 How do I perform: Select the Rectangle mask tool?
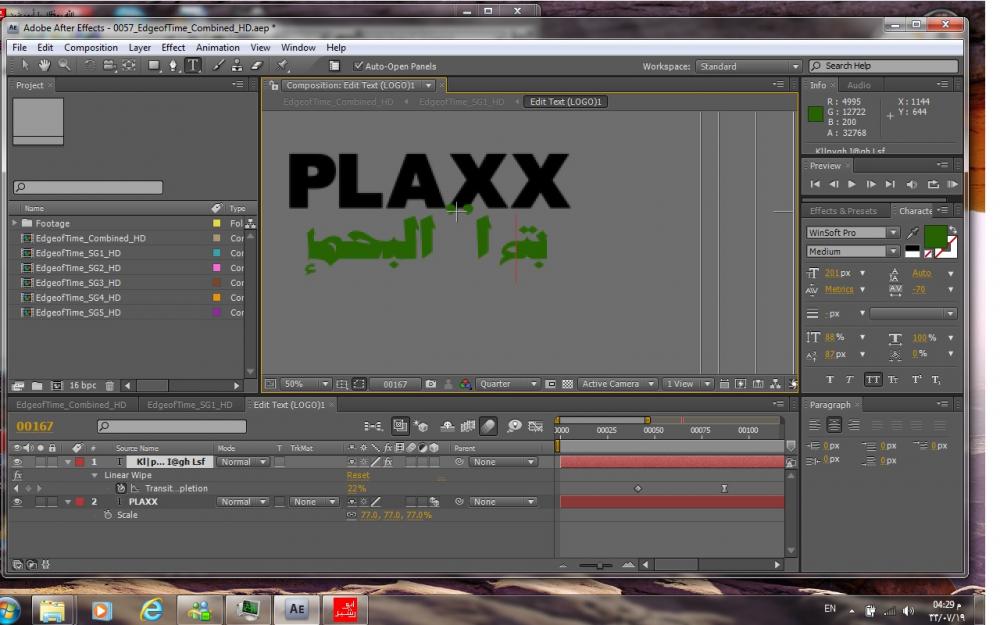(154, 66)
